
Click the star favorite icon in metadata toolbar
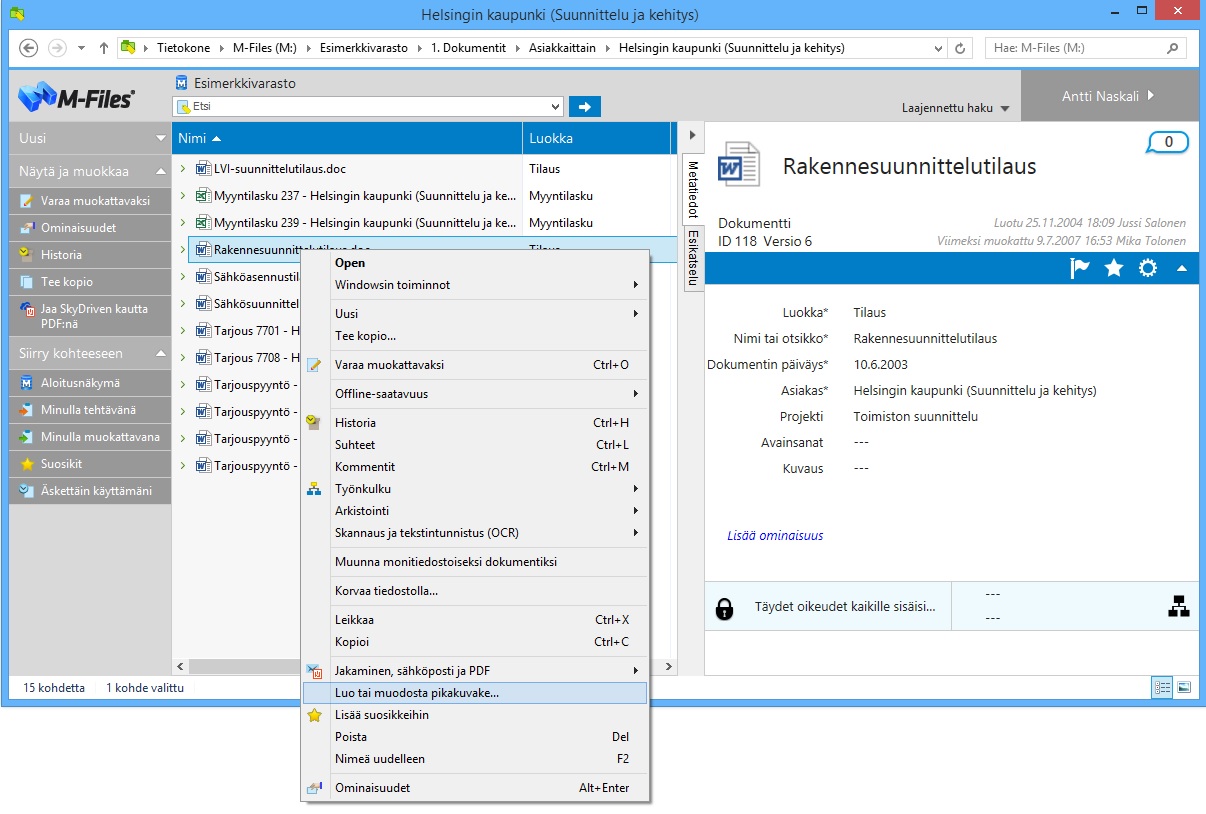(1114, 268)
